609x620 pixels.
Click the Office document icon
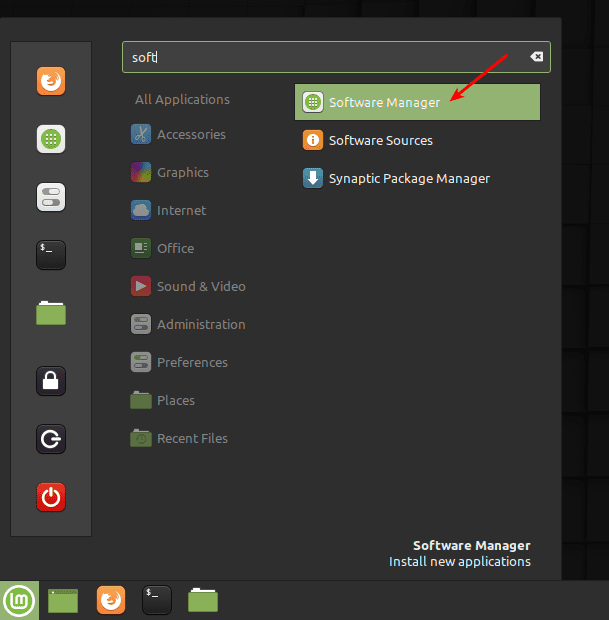coord(141,248)
